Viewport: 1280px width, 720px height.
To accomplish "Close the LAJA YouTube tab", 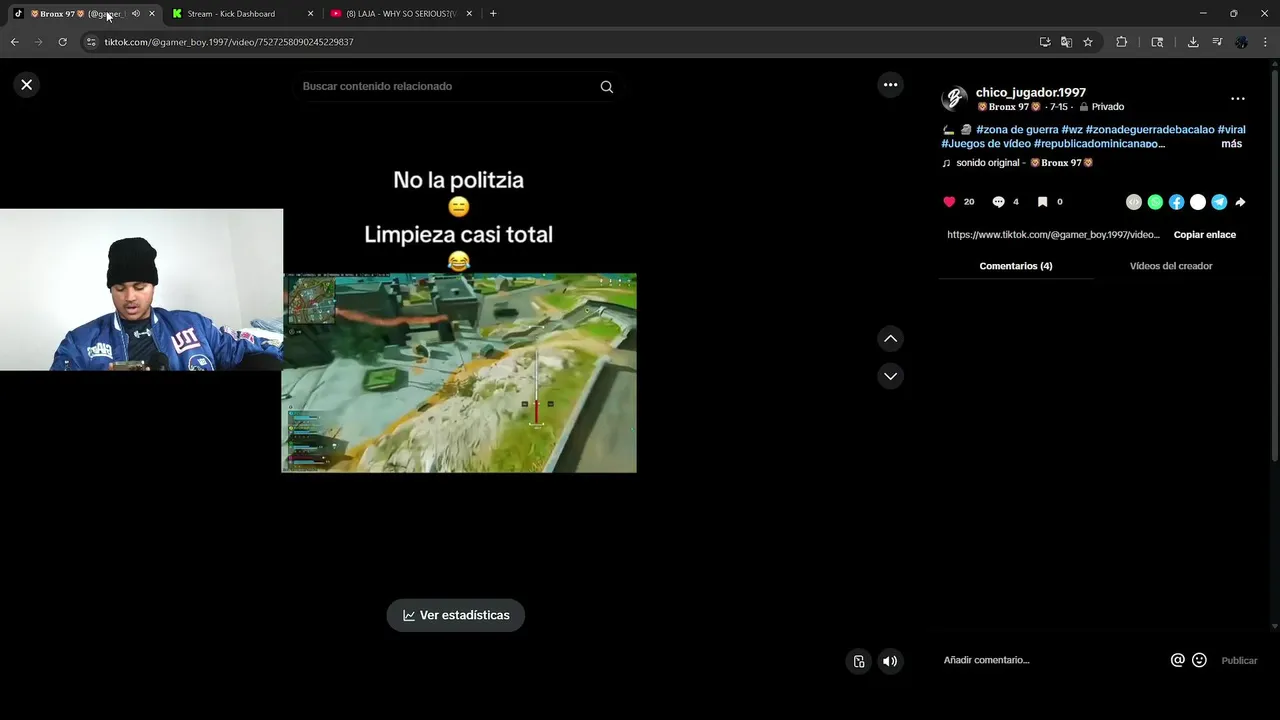I will tap(469, 14).
